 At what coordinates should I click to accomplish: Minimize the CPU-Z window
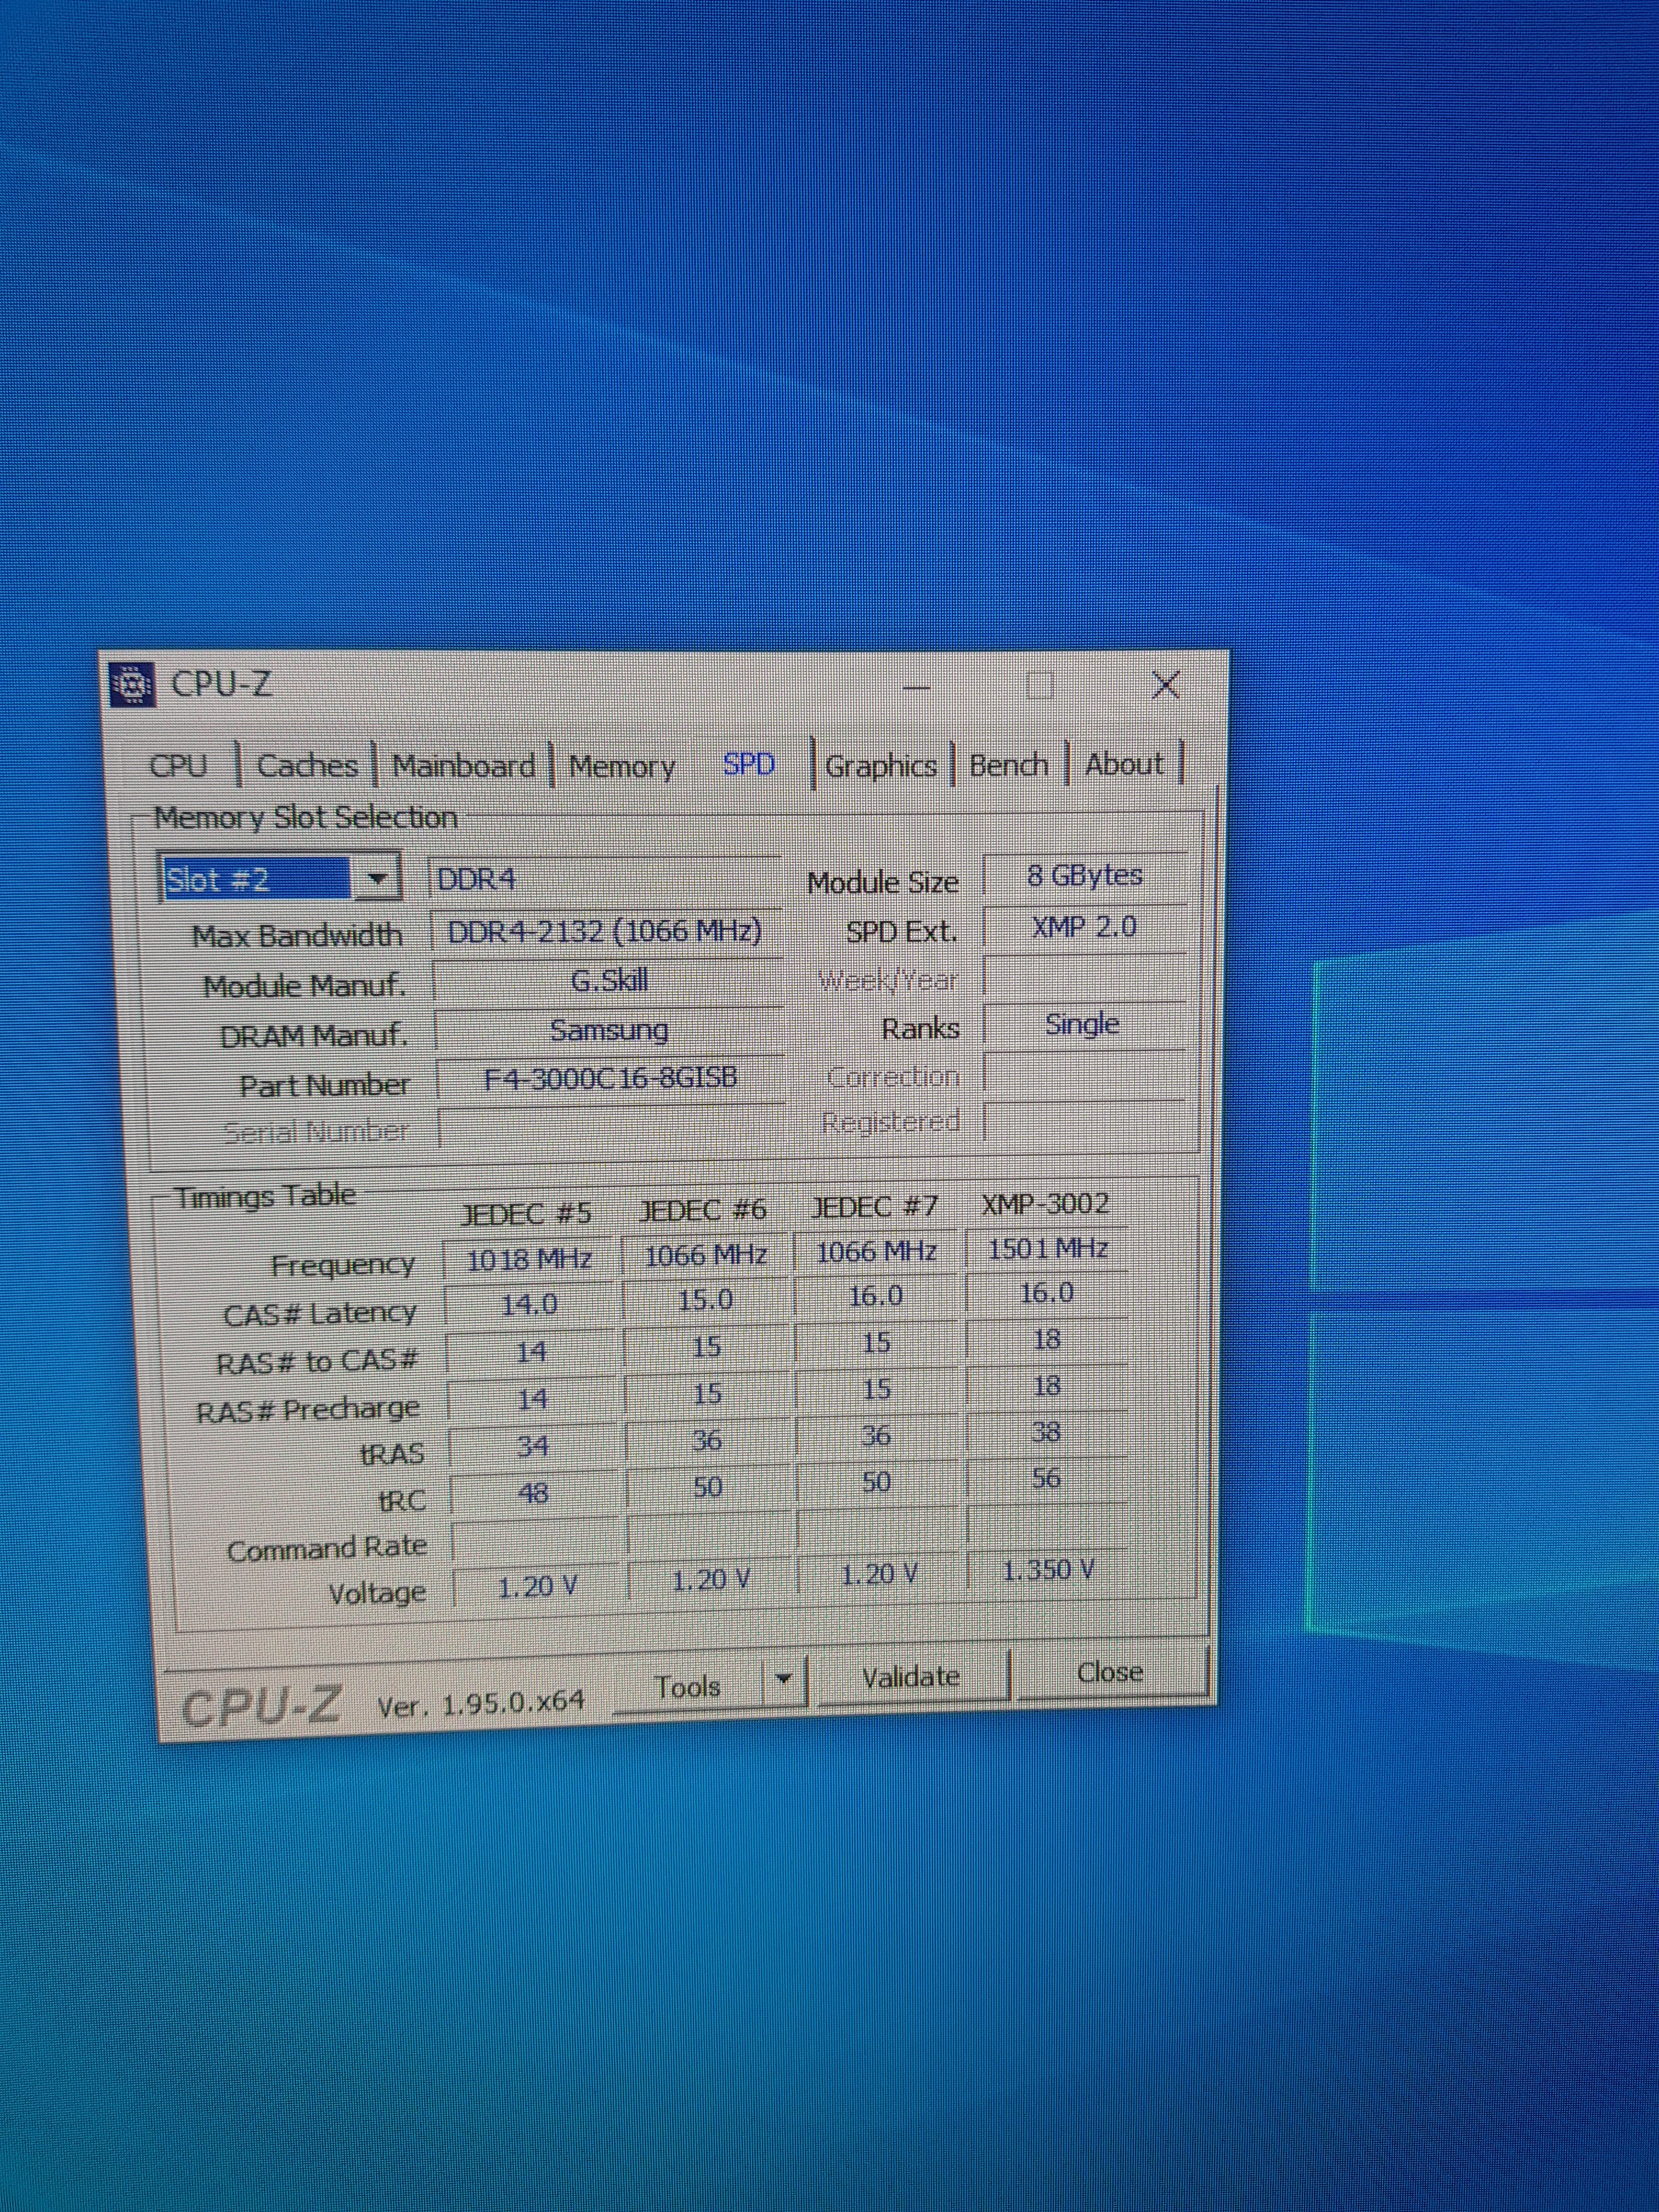tap(917, 687)
